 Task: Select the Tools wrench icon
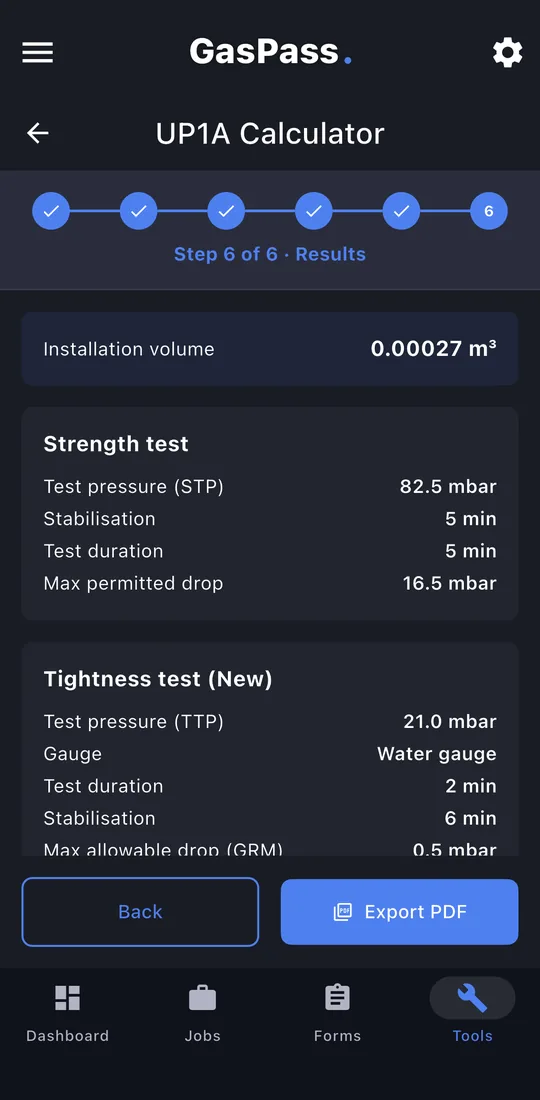click(x=473, y=998)
